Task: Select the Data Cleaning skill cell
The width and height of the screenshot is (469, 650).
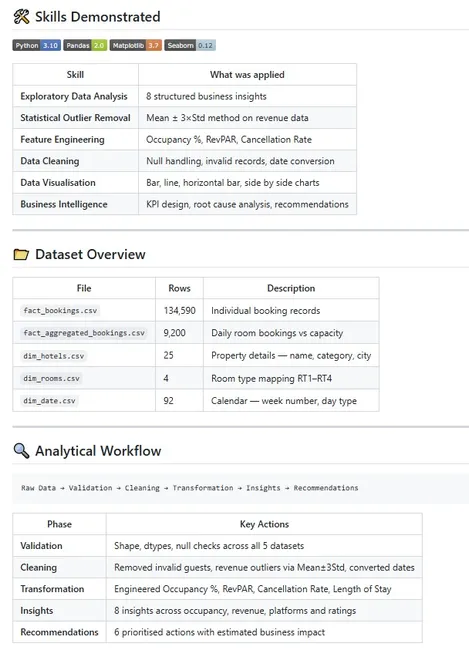Action: pyautogui.click(x=75, y=161)
